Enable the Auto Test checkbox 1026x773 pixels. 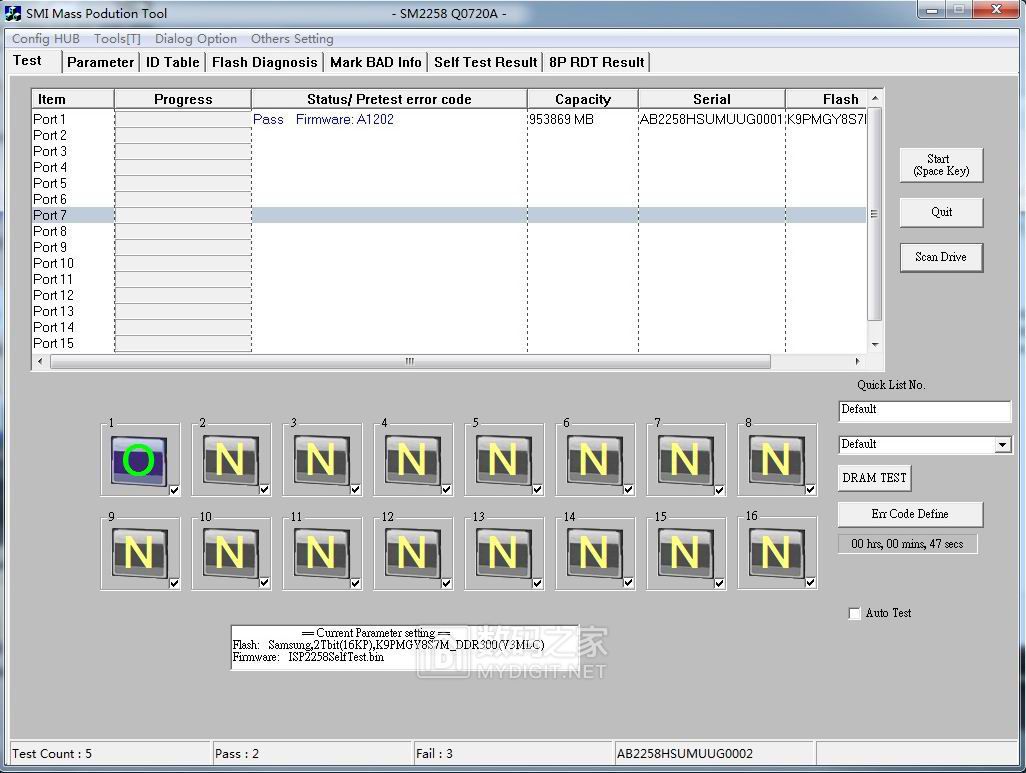pos(854,613)
